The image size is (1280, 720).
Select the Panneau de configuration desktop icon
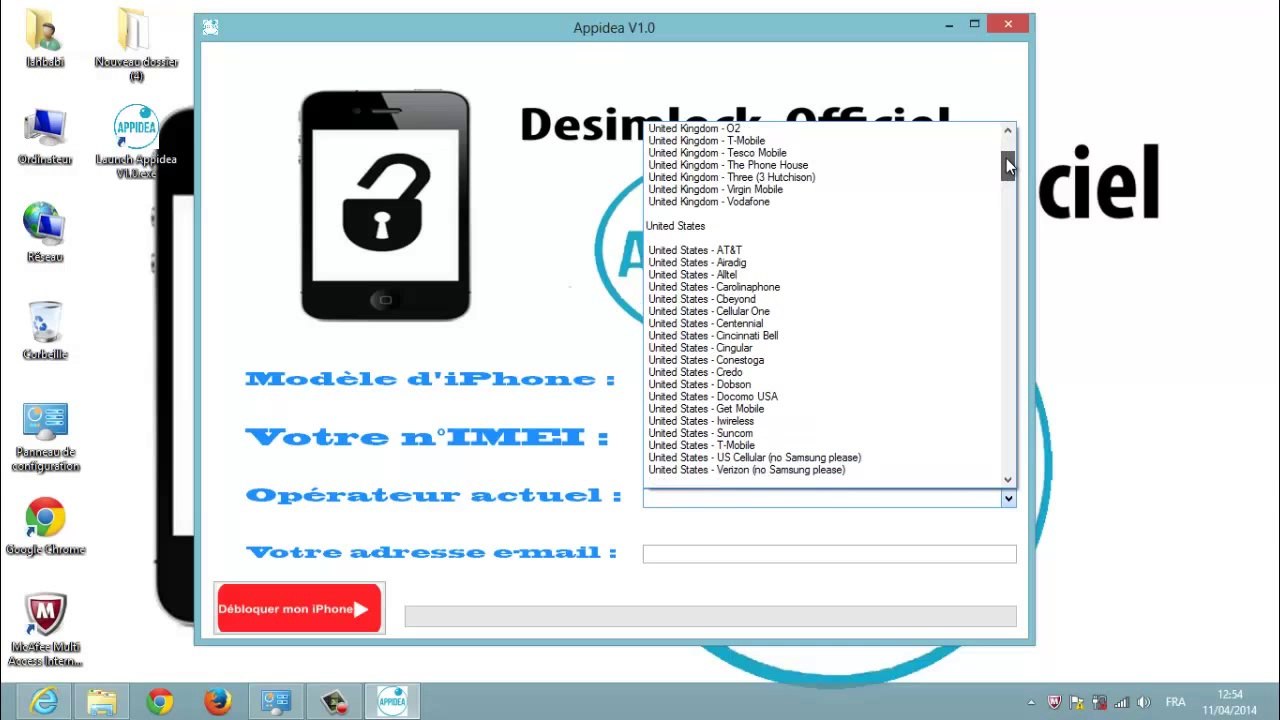click(x=46, y=437)
